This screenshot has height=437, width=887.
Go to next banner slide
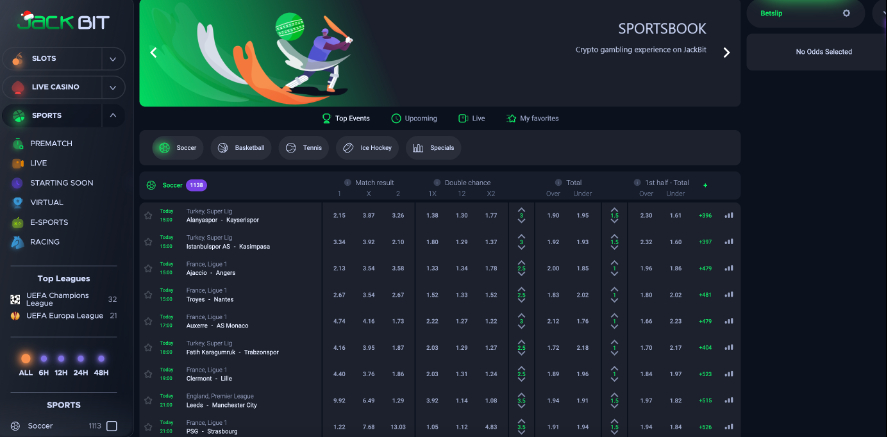(727, 53)
